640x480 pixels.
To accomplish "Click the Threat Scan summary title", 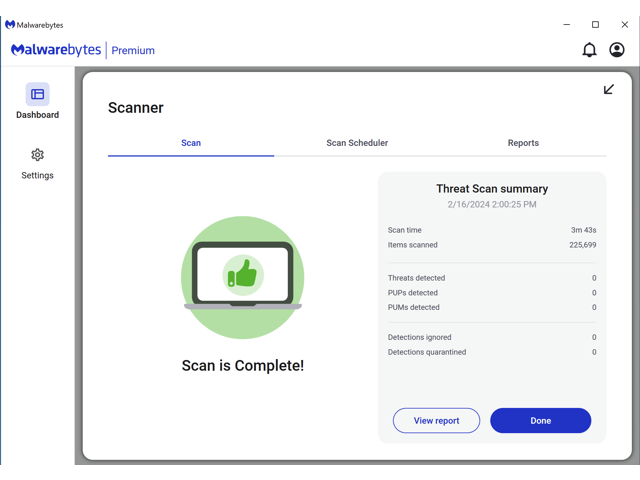I will click(492, 189).
